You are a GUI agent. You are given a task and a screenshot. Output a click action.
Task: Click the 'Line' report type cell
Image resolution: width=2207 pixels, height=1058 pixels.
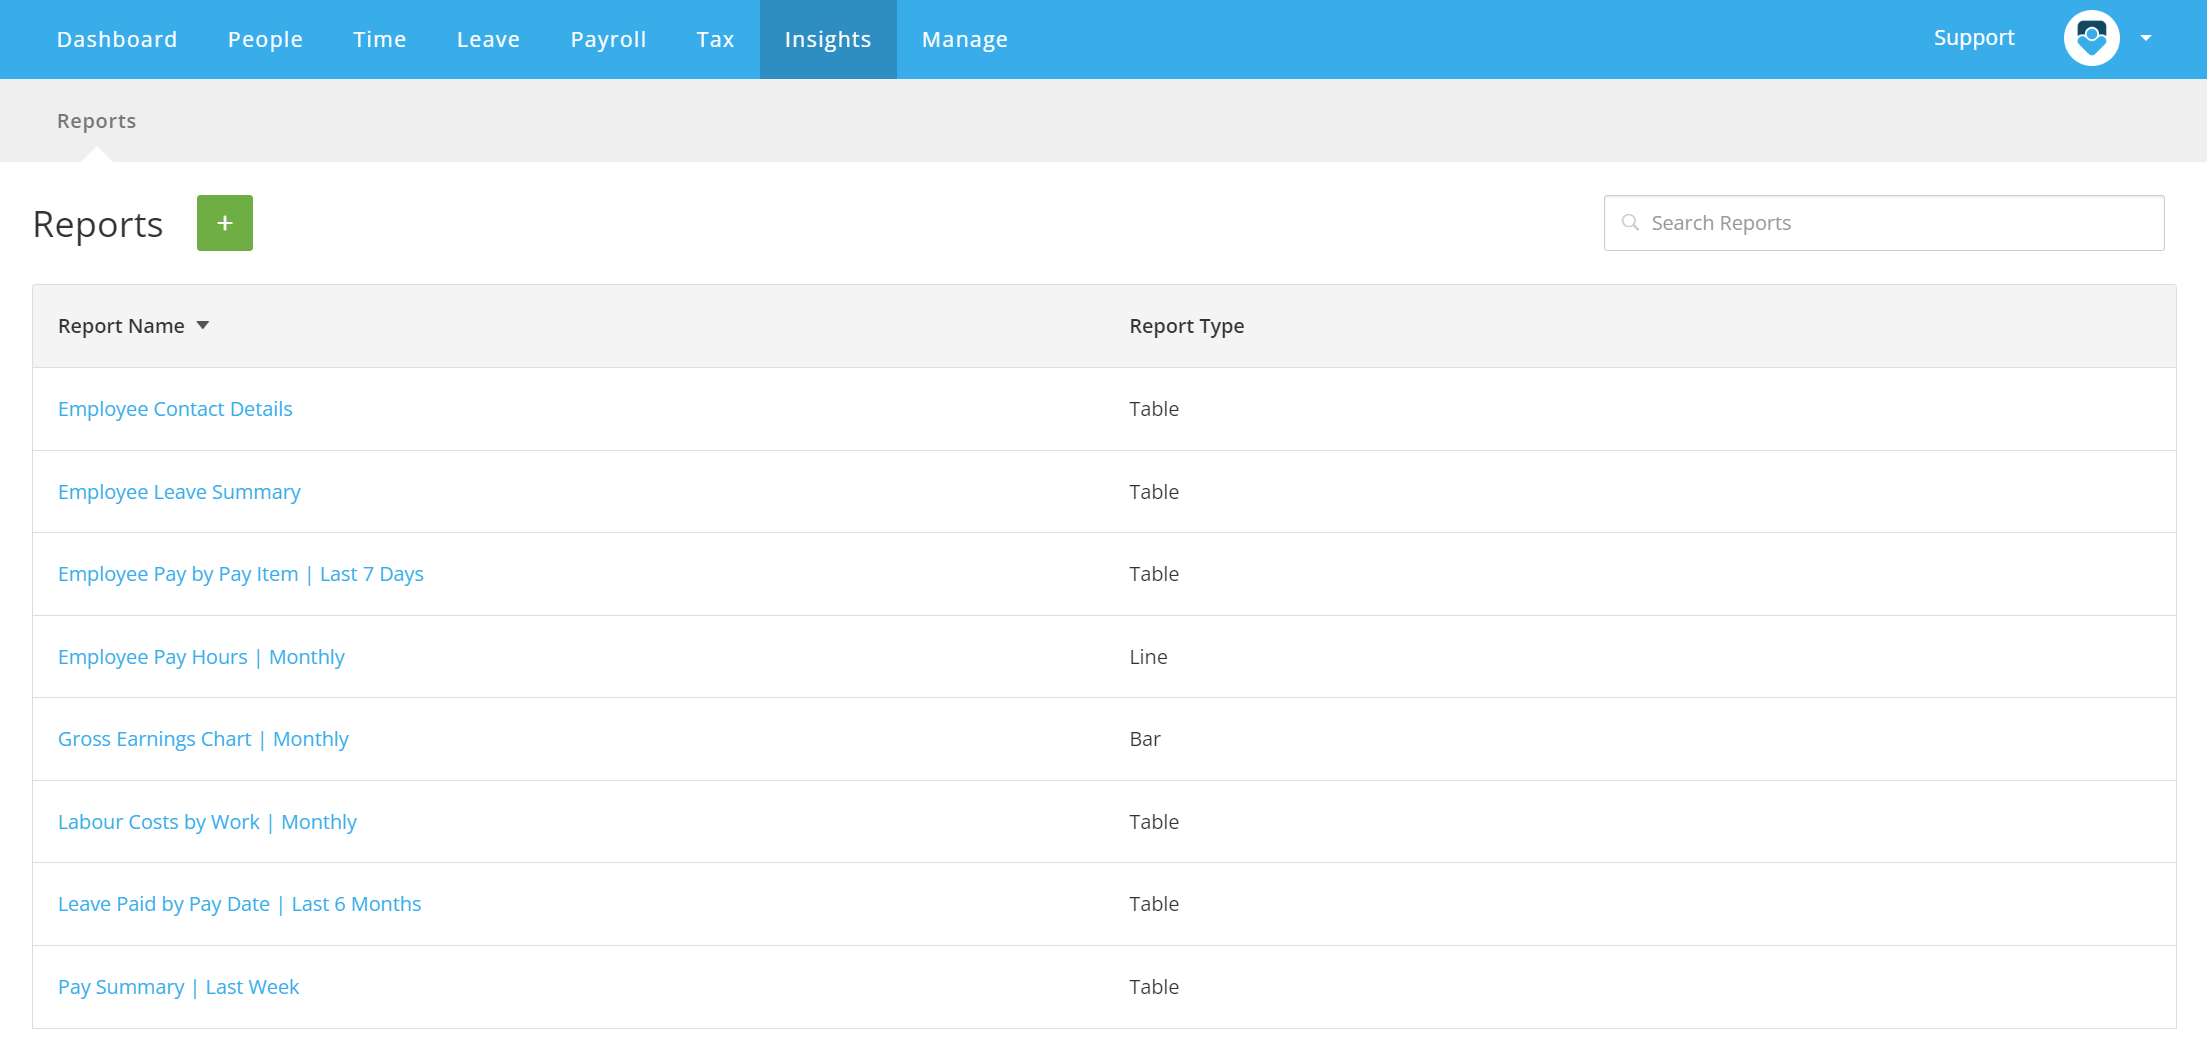tap(1148, 657)
